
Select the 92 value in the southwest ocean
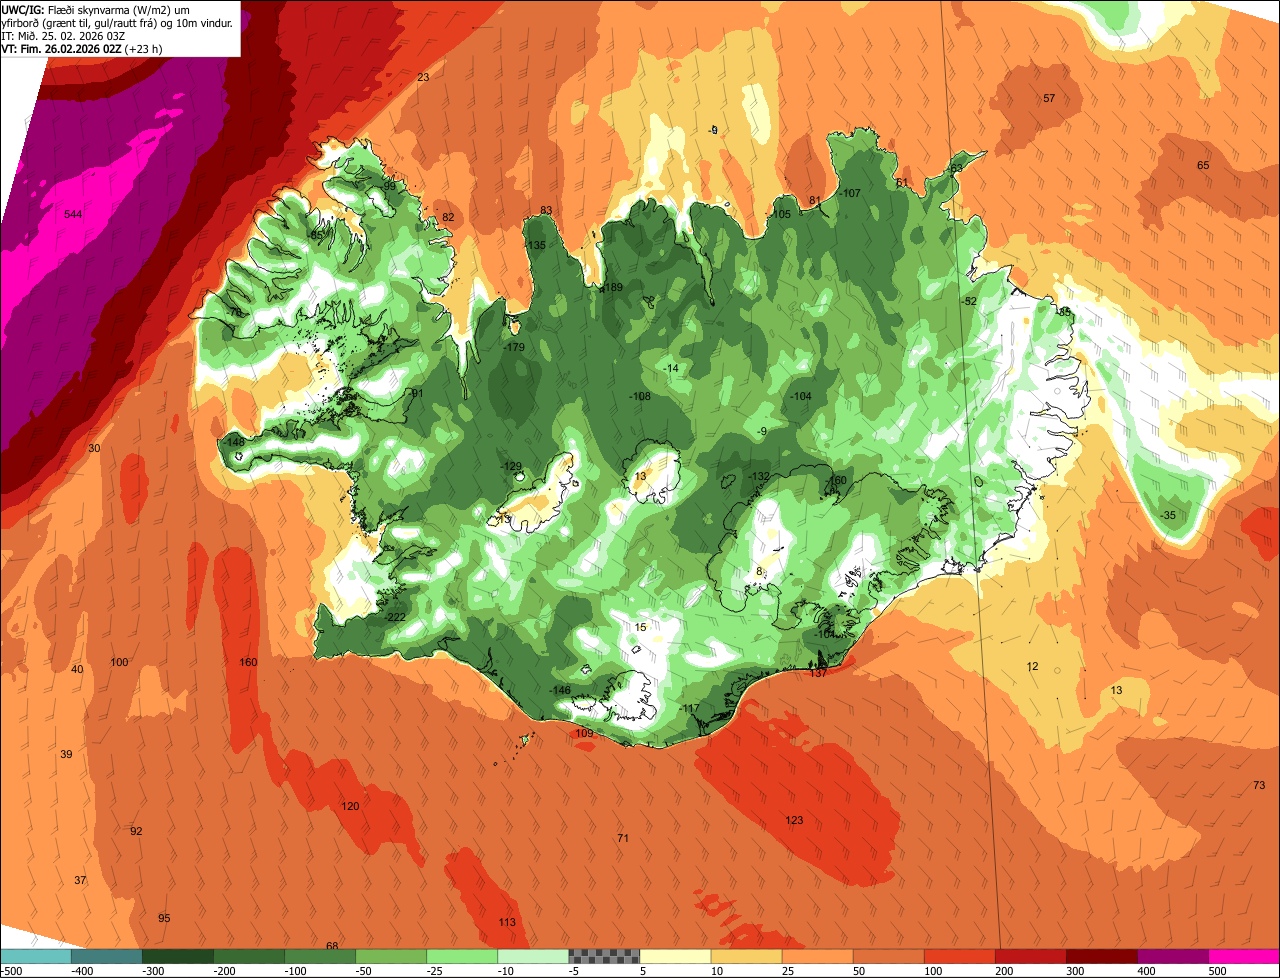point(137,832)
